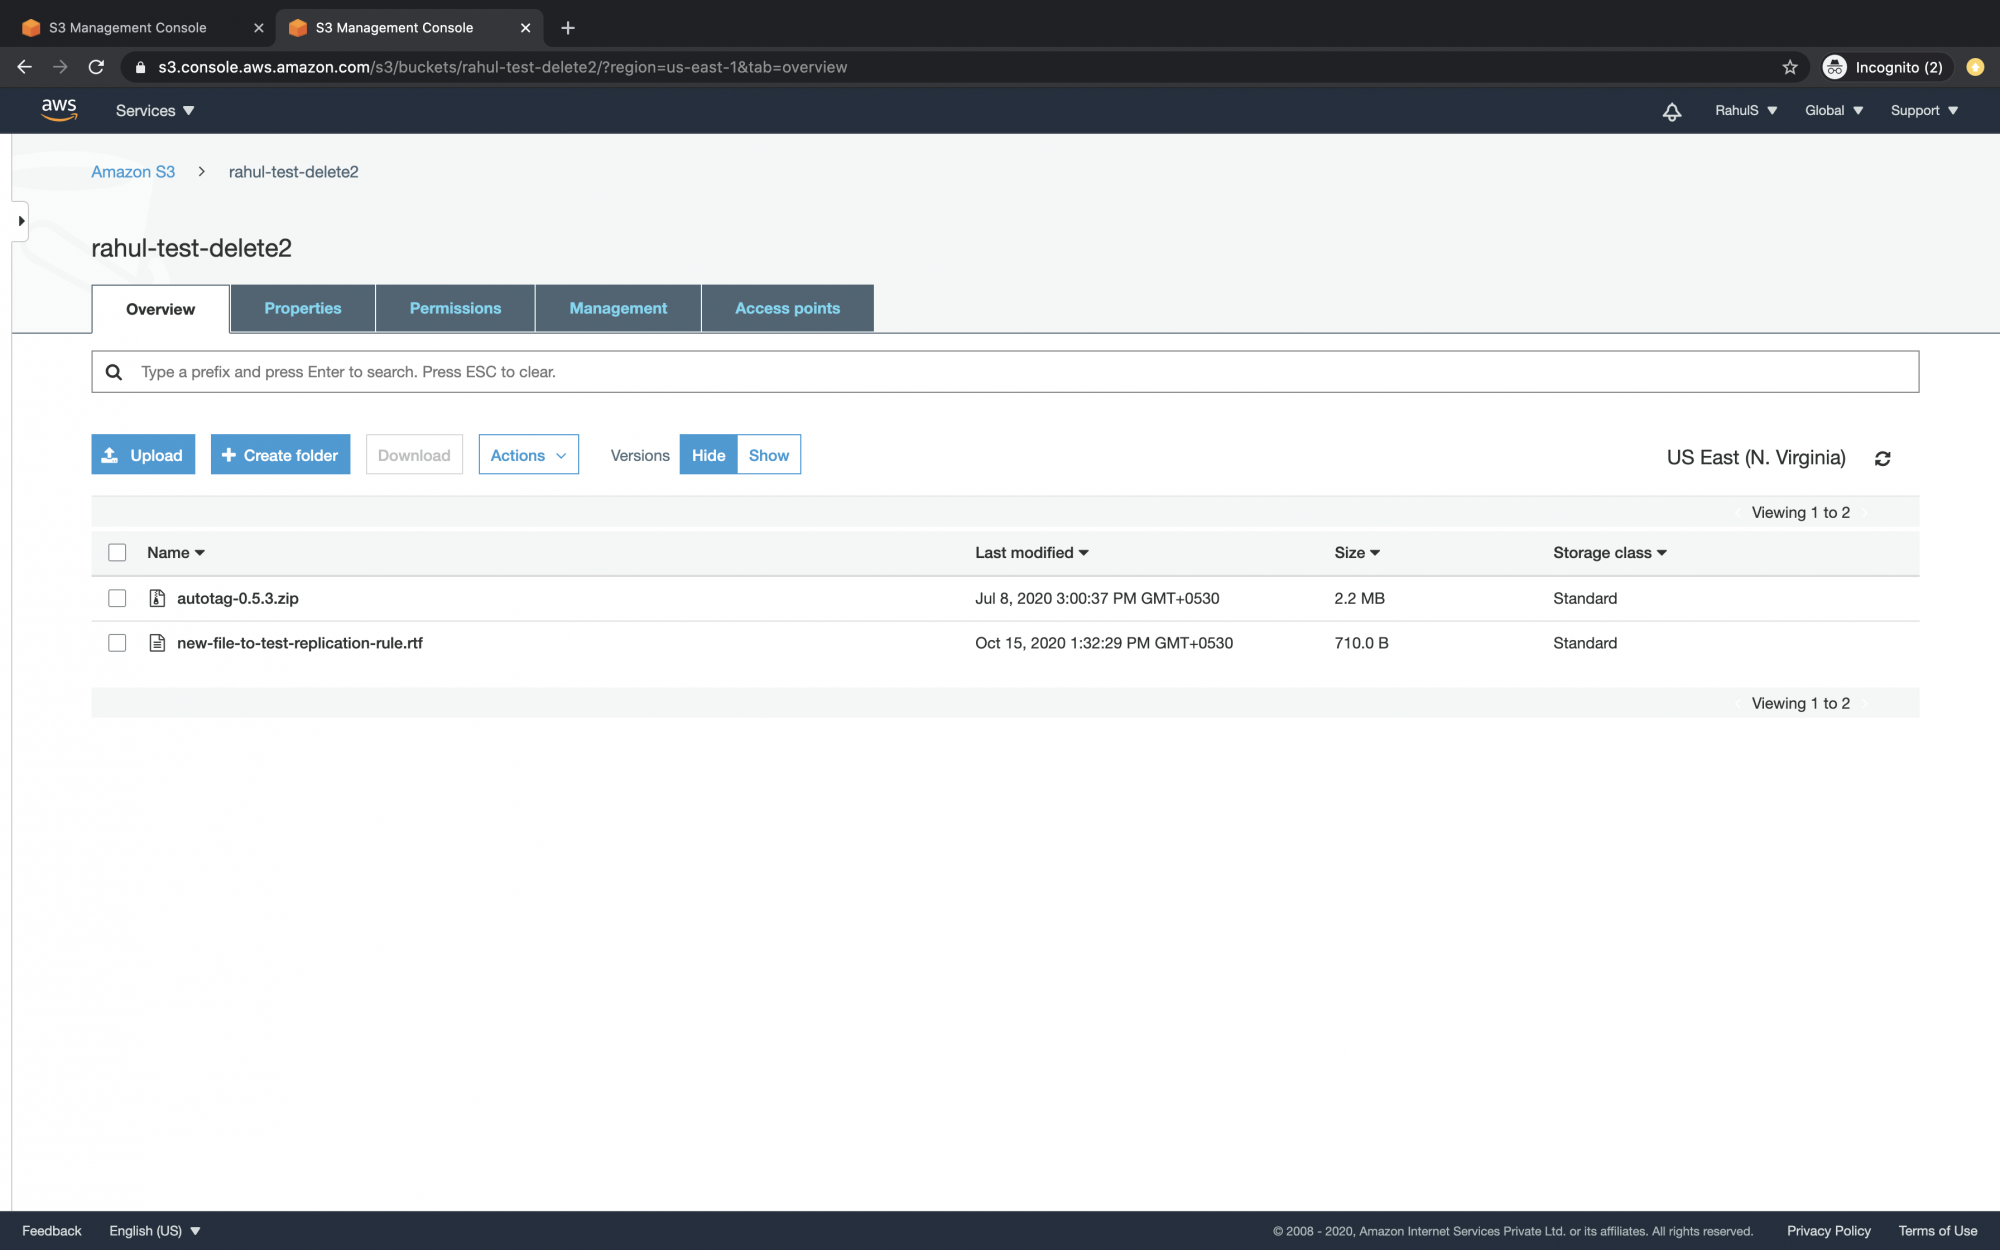
Task: Expand the collapsed left sidebar arrow
Action: (x=21, y=221)
